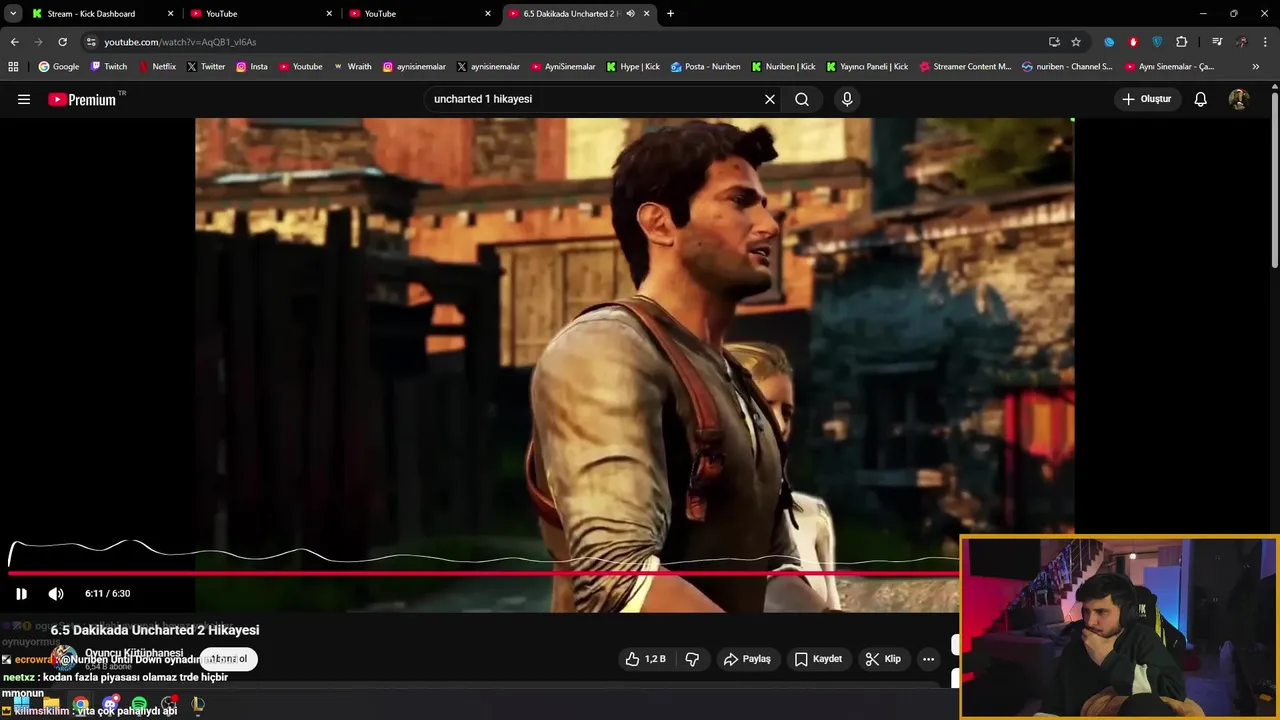
Task: Go back with the browser back arrow
Action: (14, 42)
